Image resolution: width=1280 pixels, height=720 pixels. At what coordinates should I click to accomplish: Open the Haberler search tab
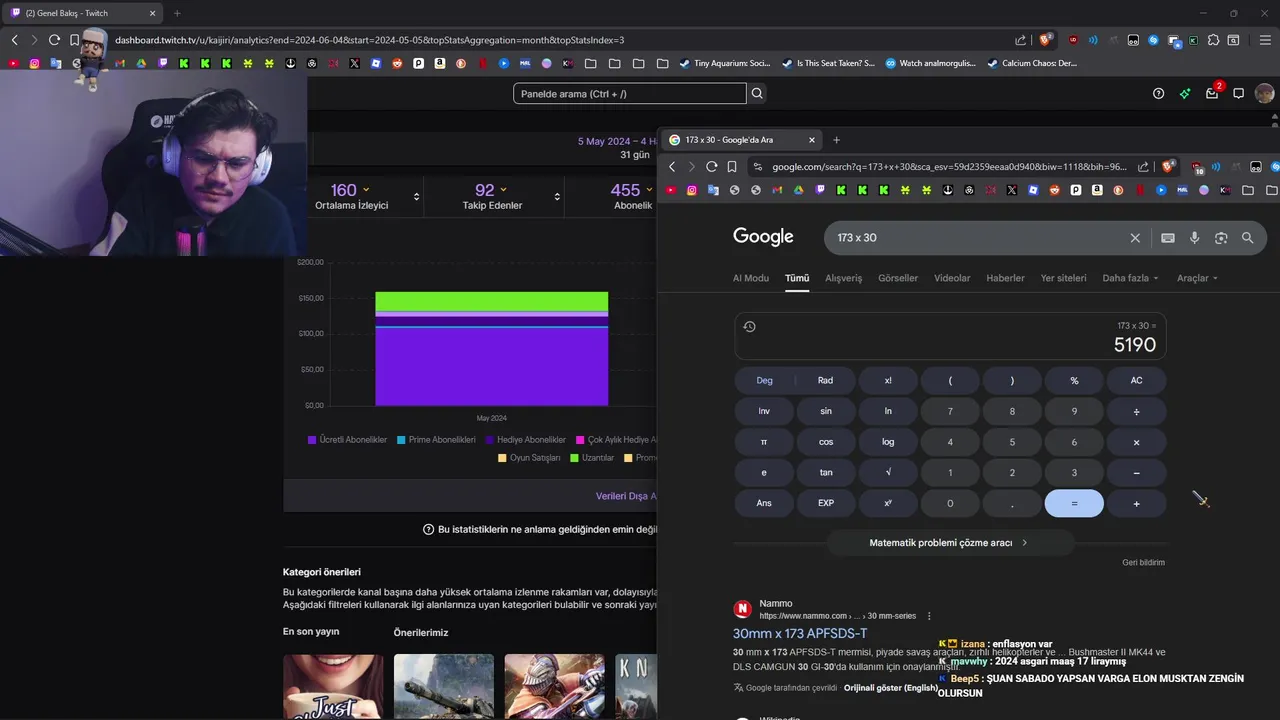(1005, 278)
